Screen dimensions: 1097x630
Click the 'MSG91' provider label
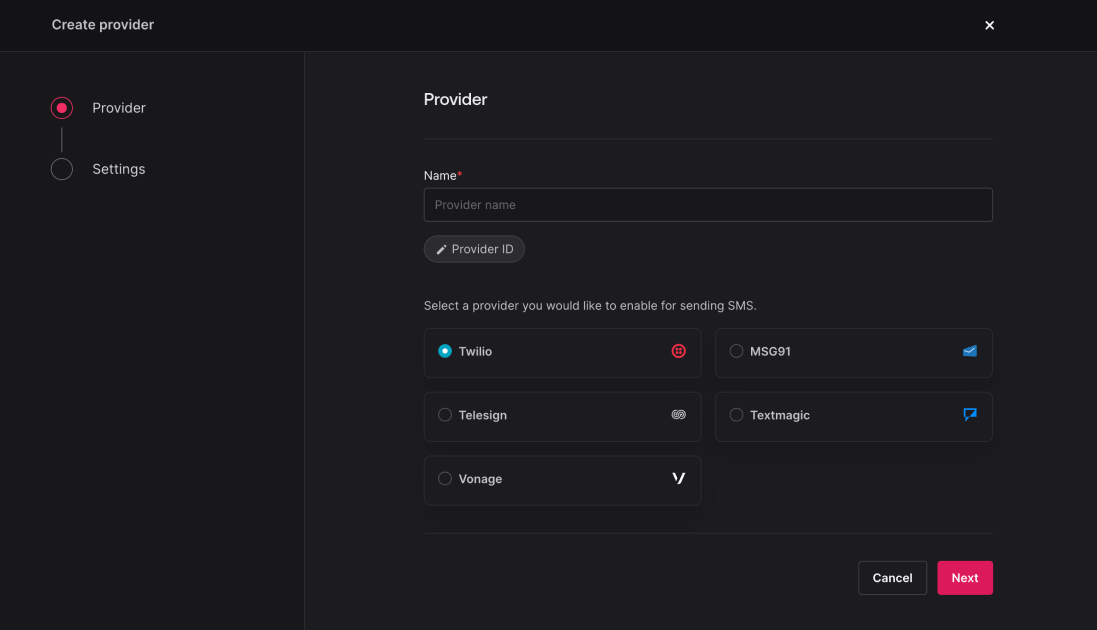[770, 351]
